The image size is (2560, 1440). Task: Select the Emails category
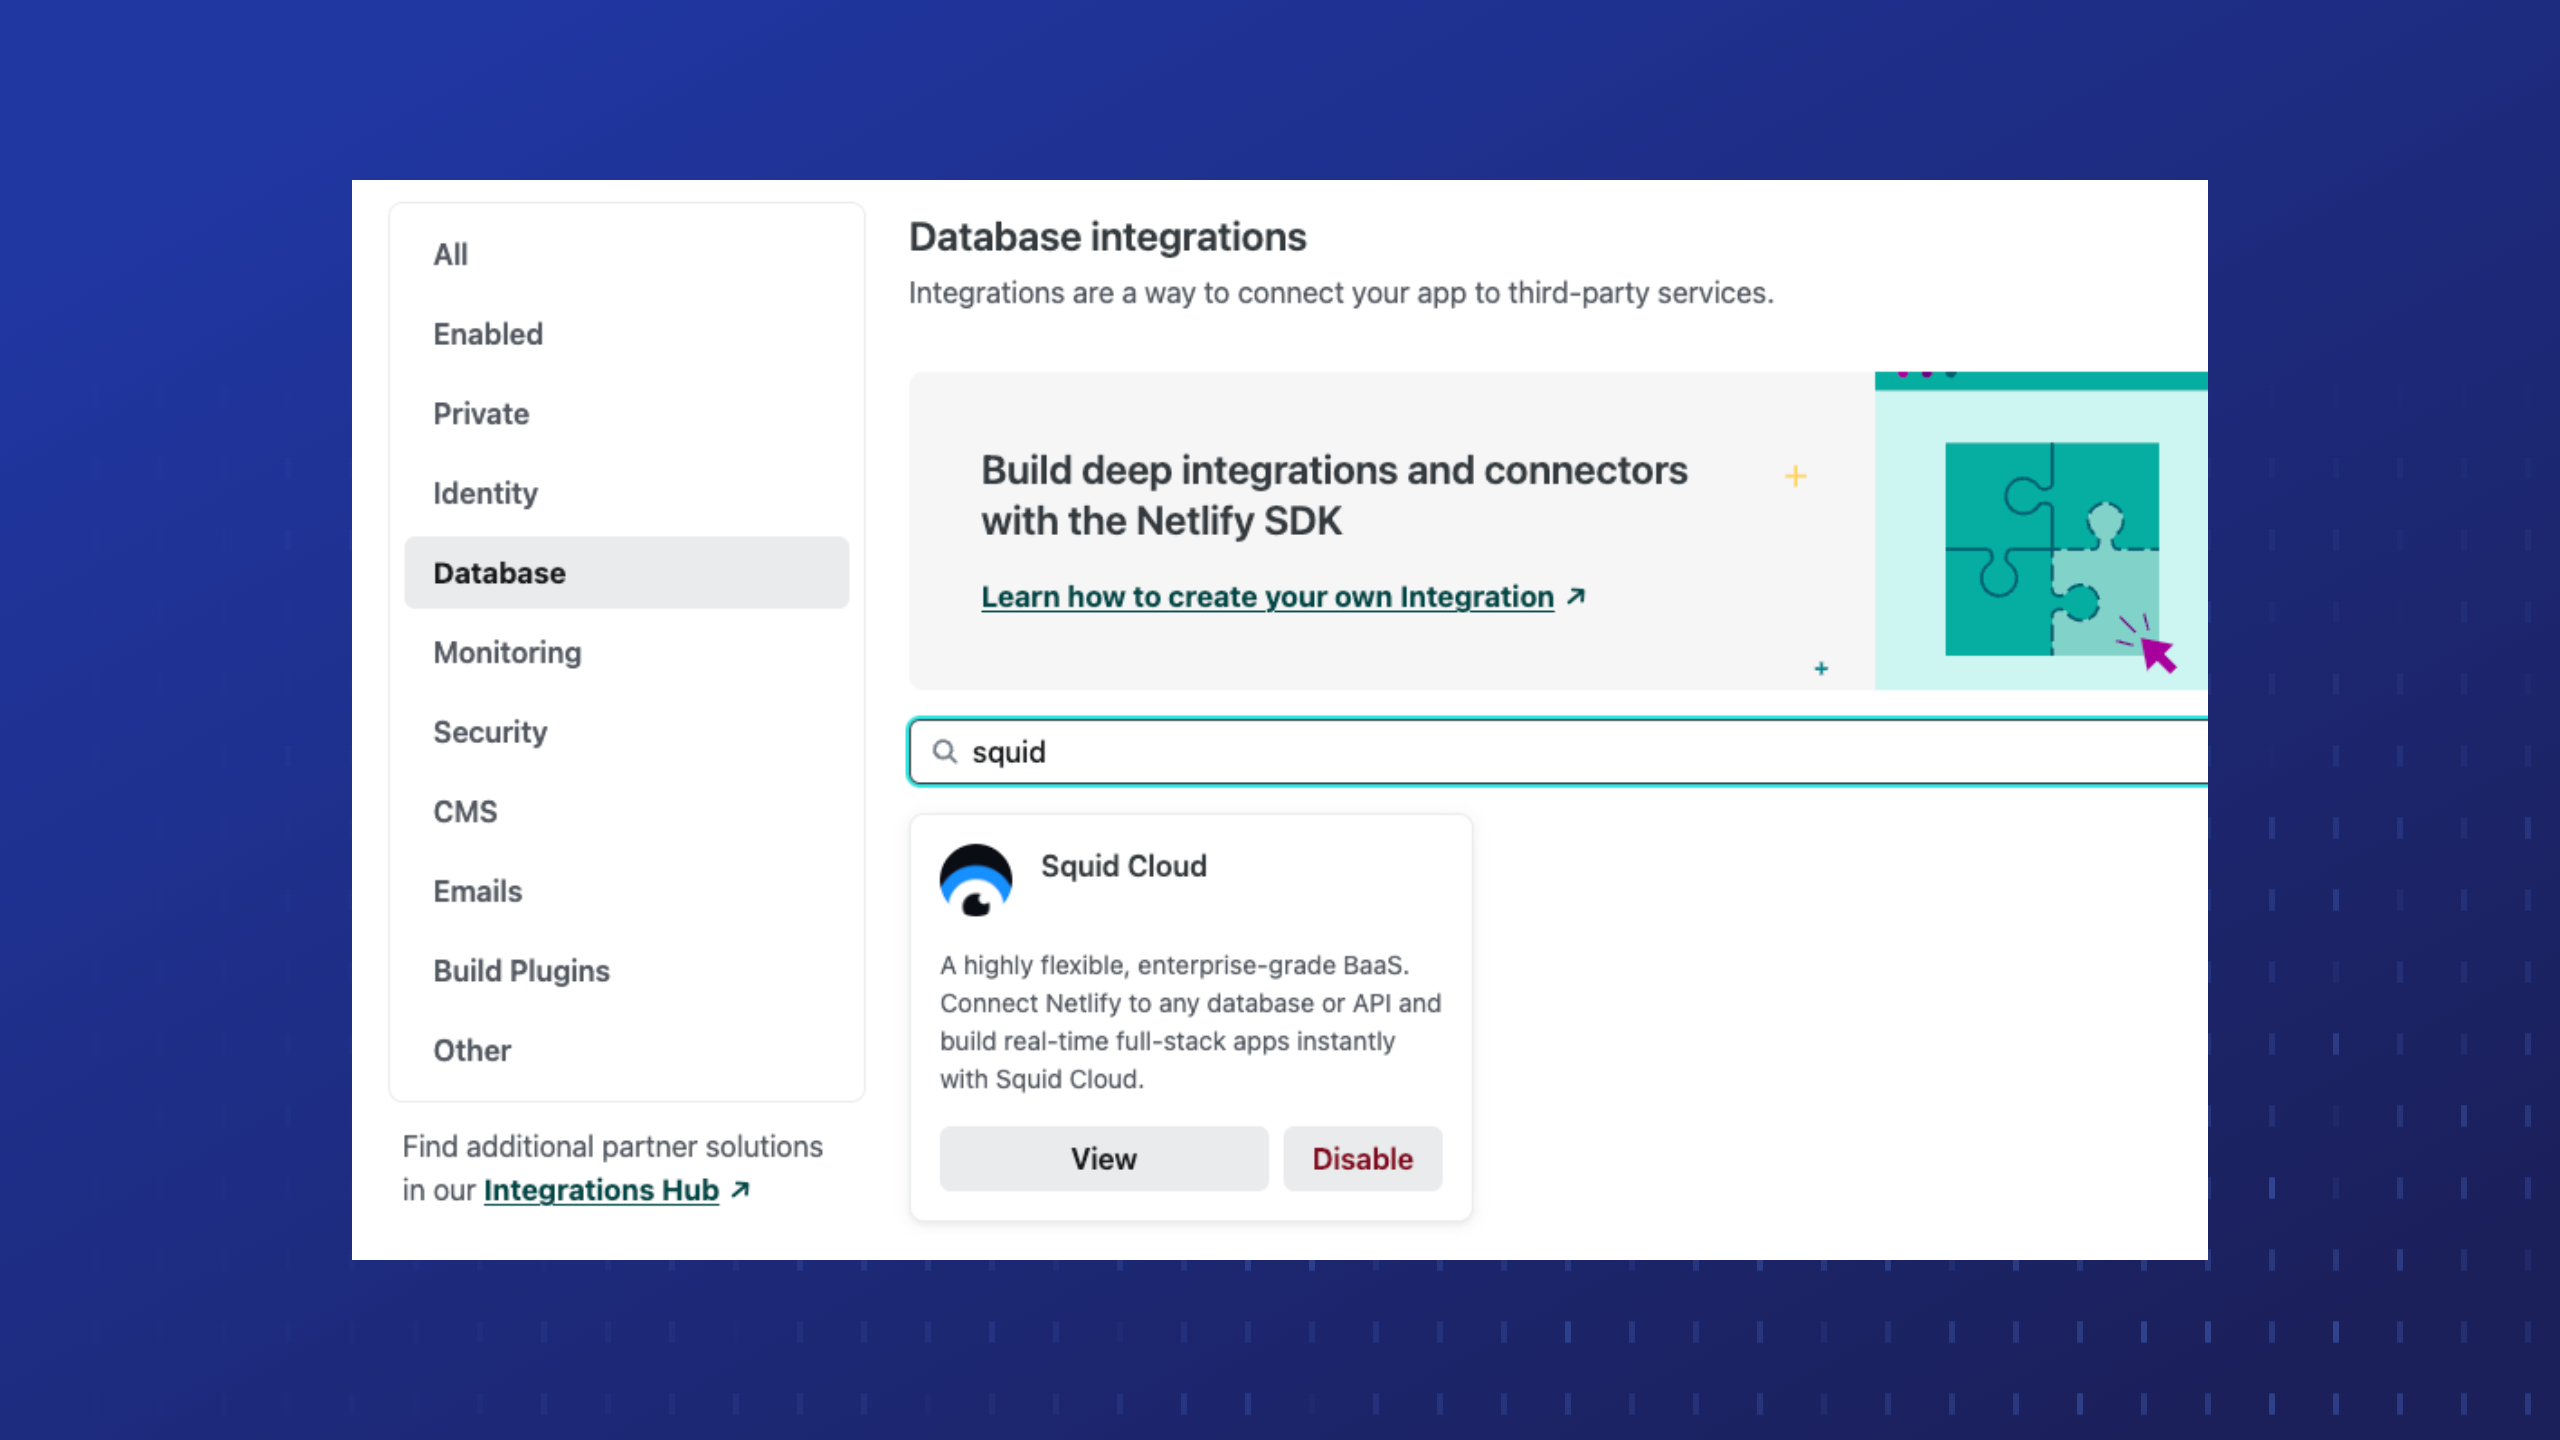(477, 891)
